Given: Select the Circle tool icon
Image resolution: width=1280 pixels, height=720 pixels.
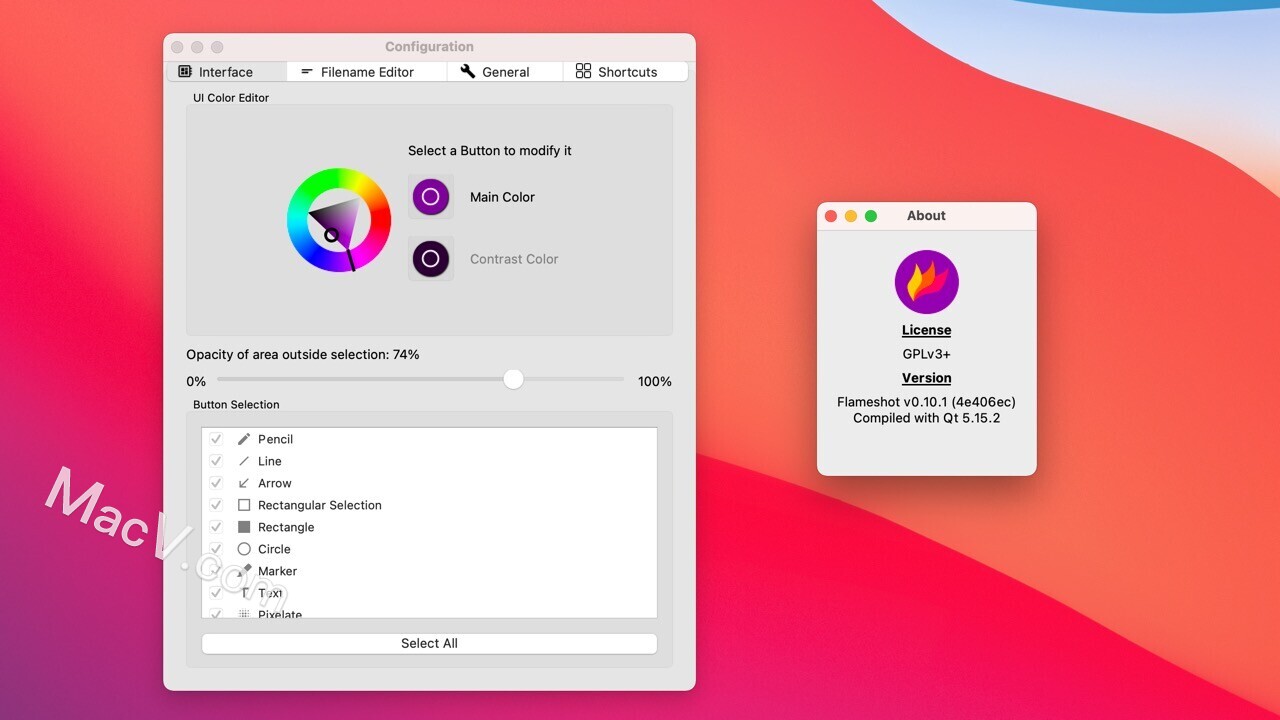Looking at the screenshot, I should pos(244,549).
